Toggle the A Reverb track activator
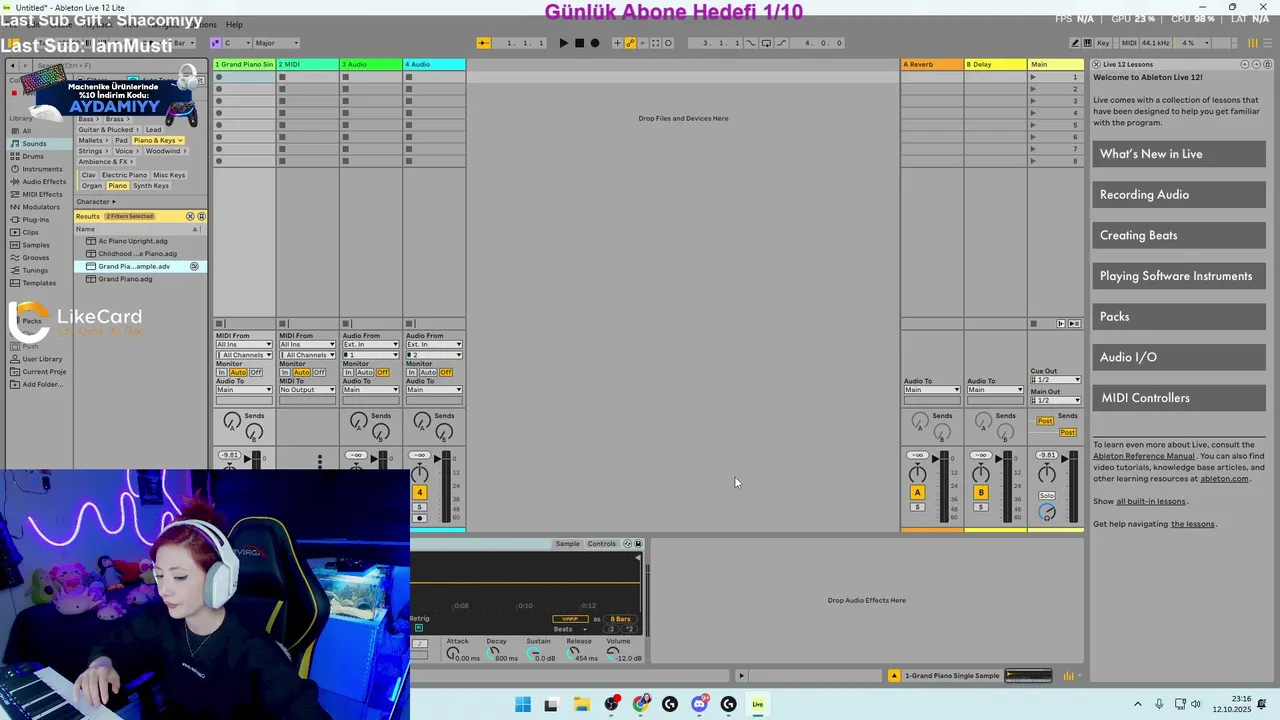This screenshot has height=720, width=1280. tap(918, 492)
